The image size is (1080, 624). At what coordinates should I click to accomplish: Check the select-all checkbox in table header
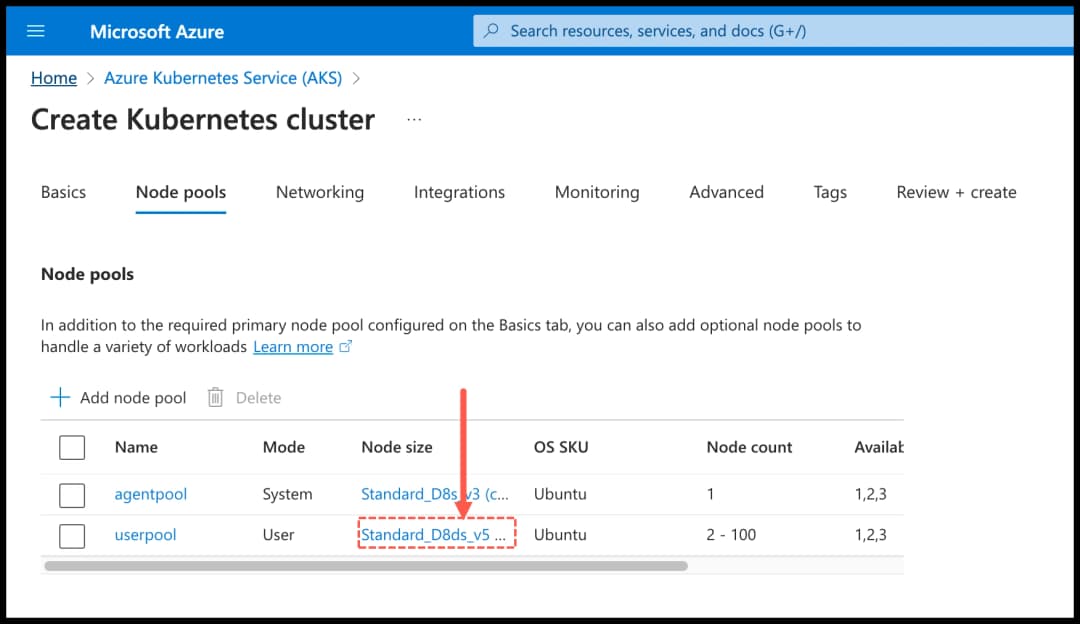[x=72, y=447]
